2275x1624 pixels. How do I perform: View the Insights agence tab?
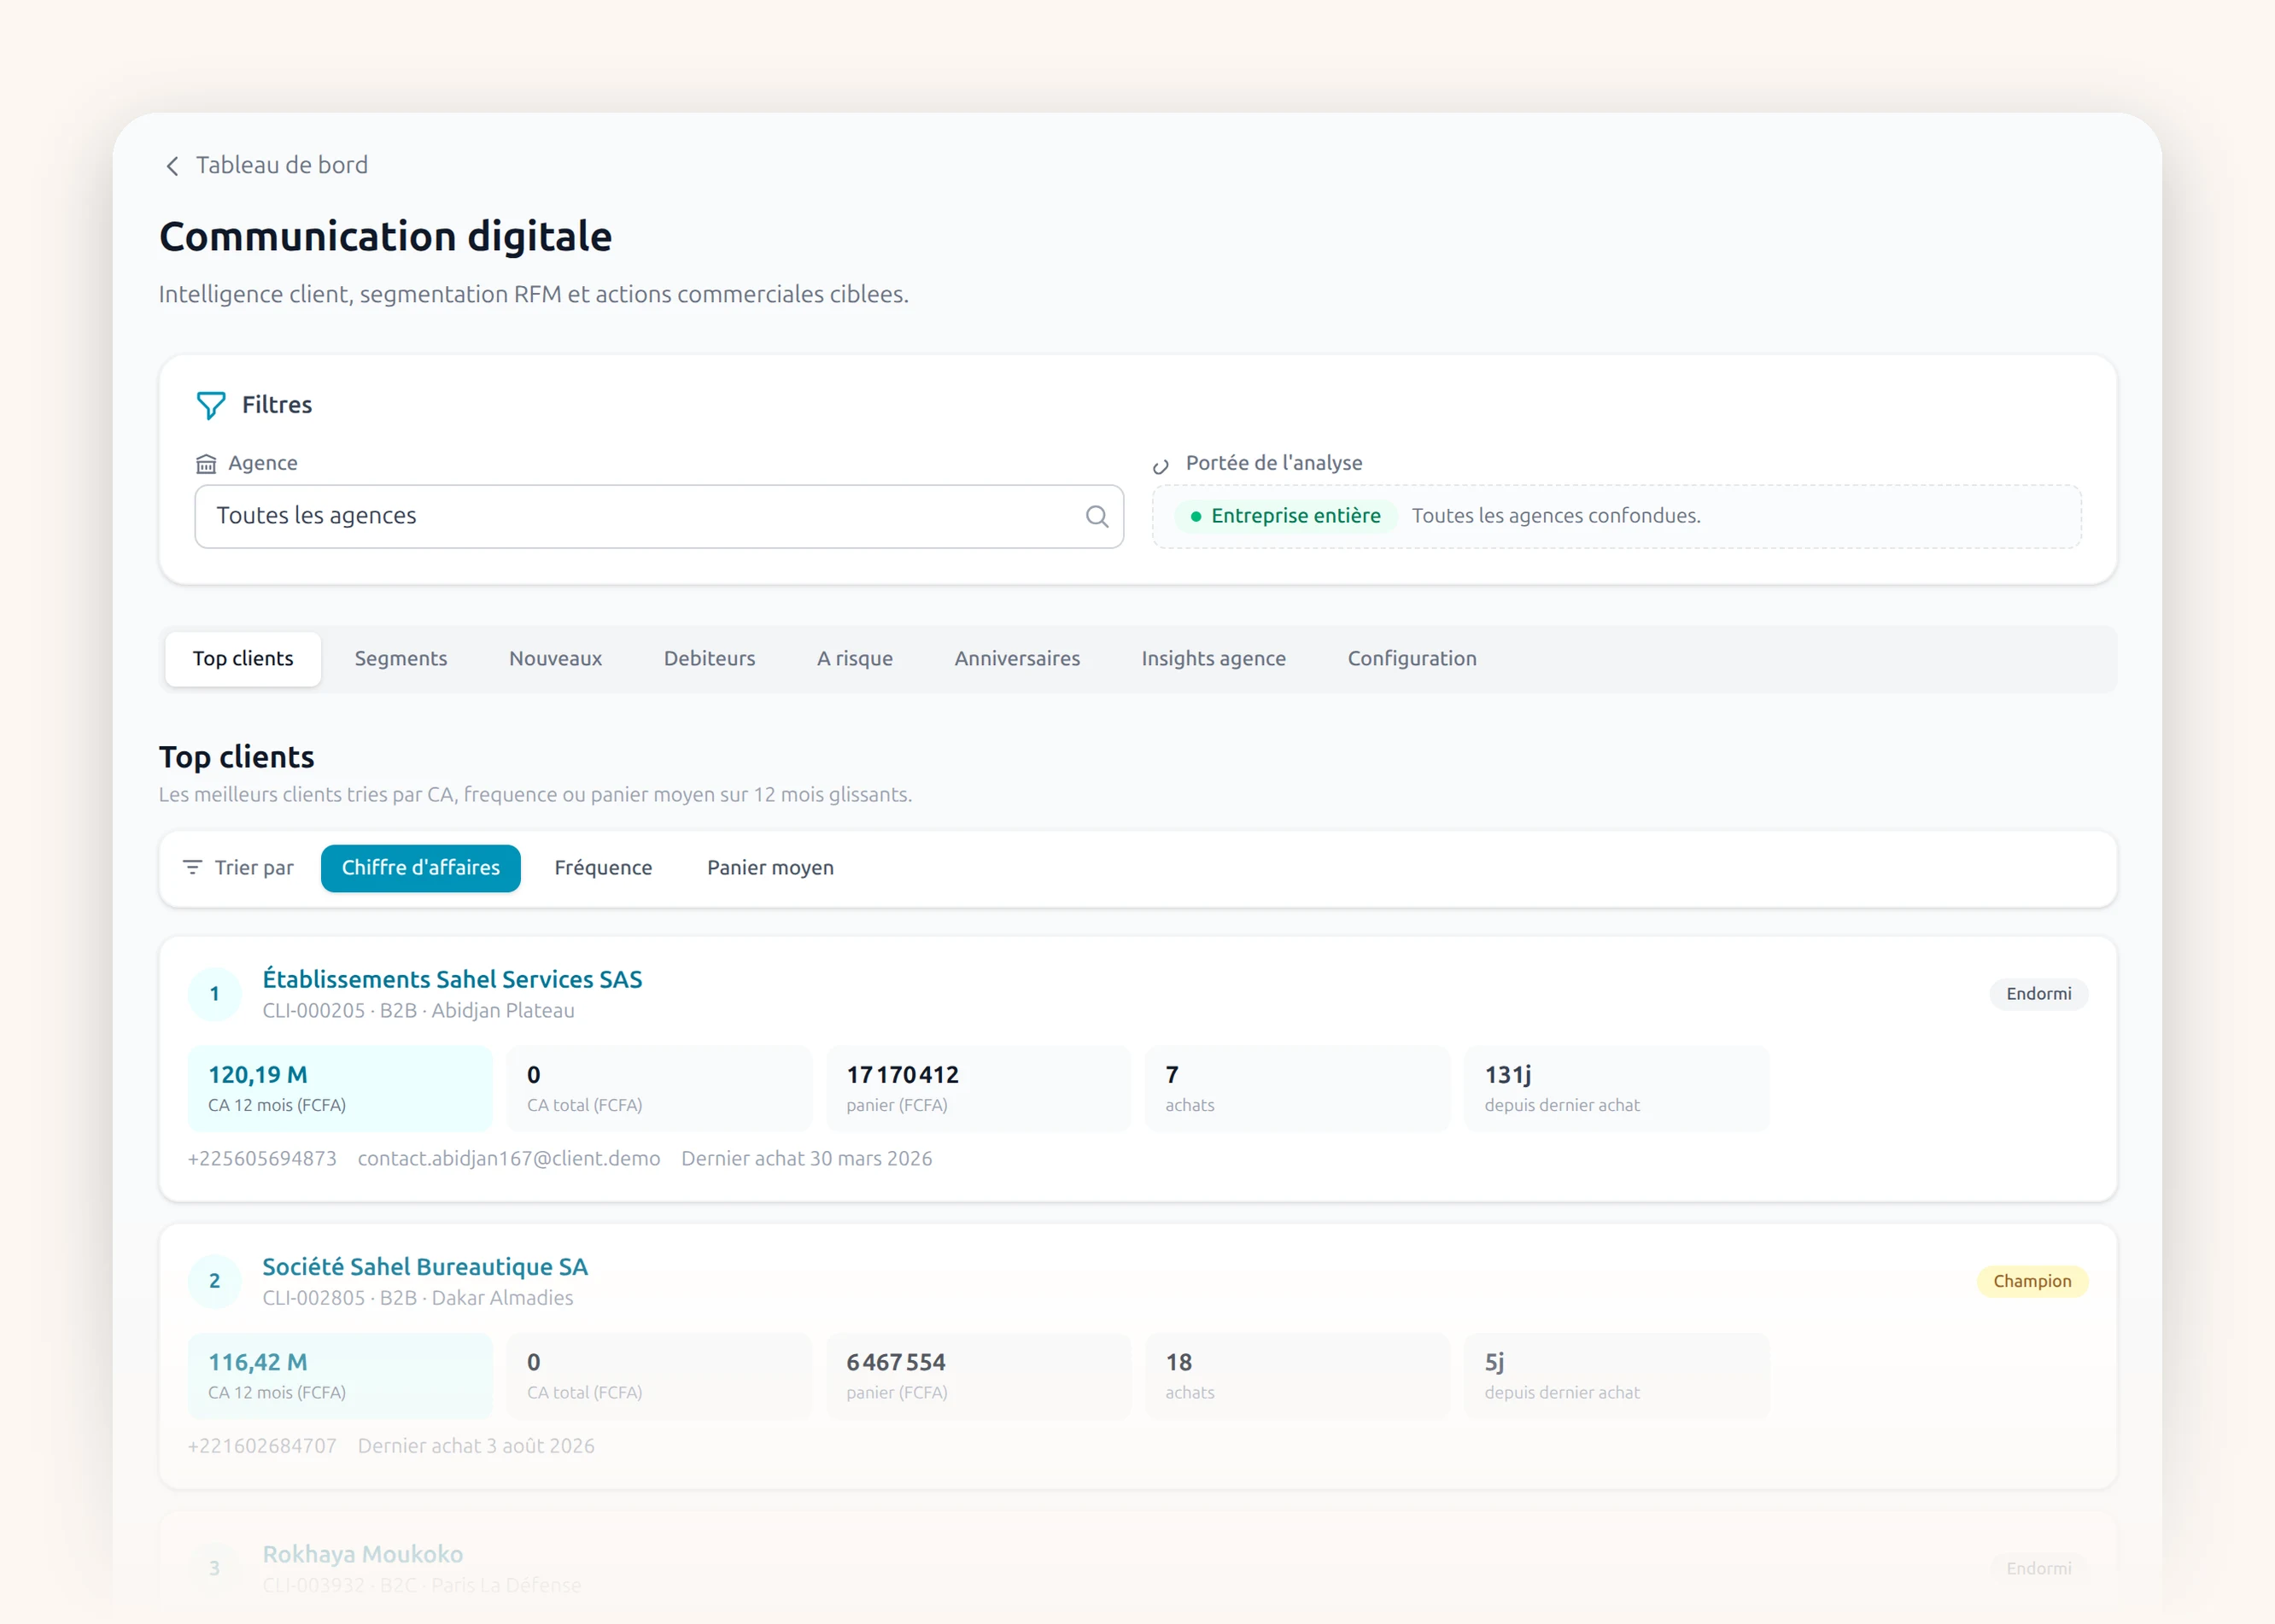click(x=1214, y=658)
